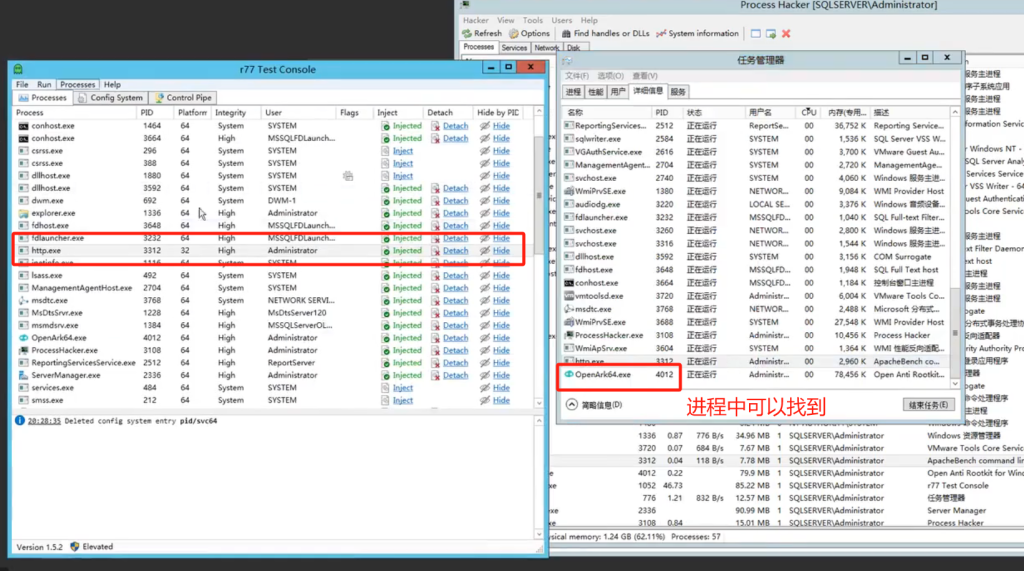The image size is (1024, 571).
Task: Open the Hacker menu in Process Hacker
Action: point(475,20)
